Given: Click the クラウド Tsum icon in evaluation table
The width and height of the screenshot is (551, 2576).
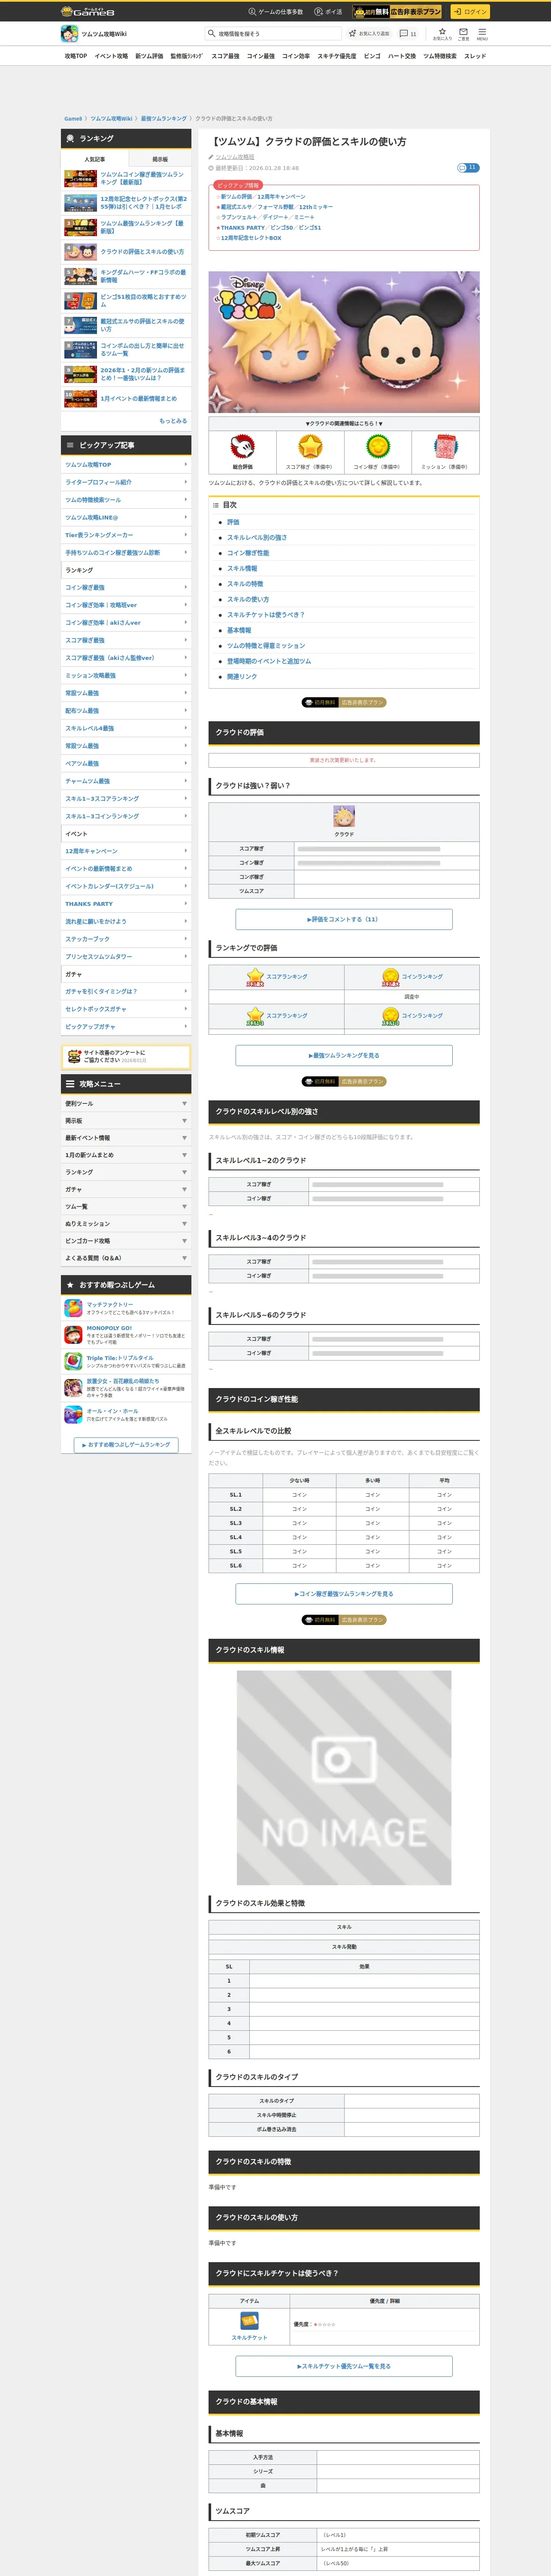Looking at the screenshot, I should click(344, 817).
